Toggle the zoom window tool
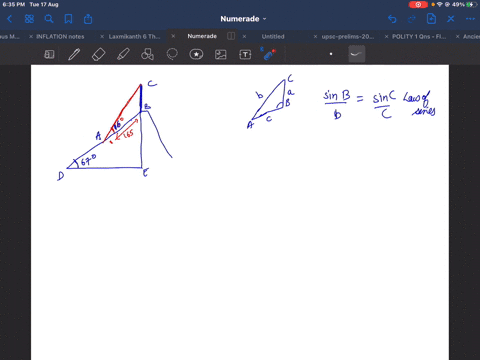Screen dimensions: 480x360 coord(49,54)
